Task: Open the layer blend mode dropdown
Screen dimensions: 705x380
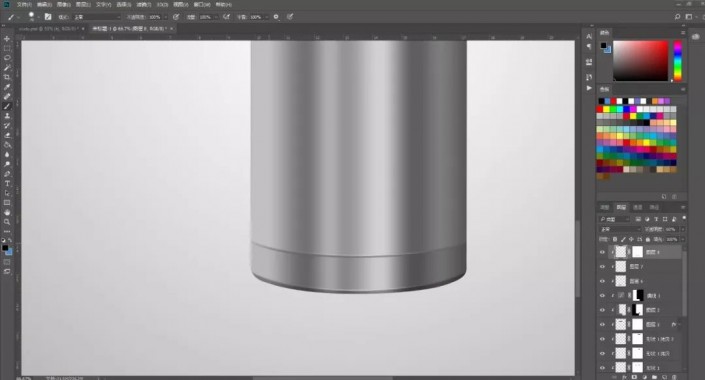Action: coord(620,229)
